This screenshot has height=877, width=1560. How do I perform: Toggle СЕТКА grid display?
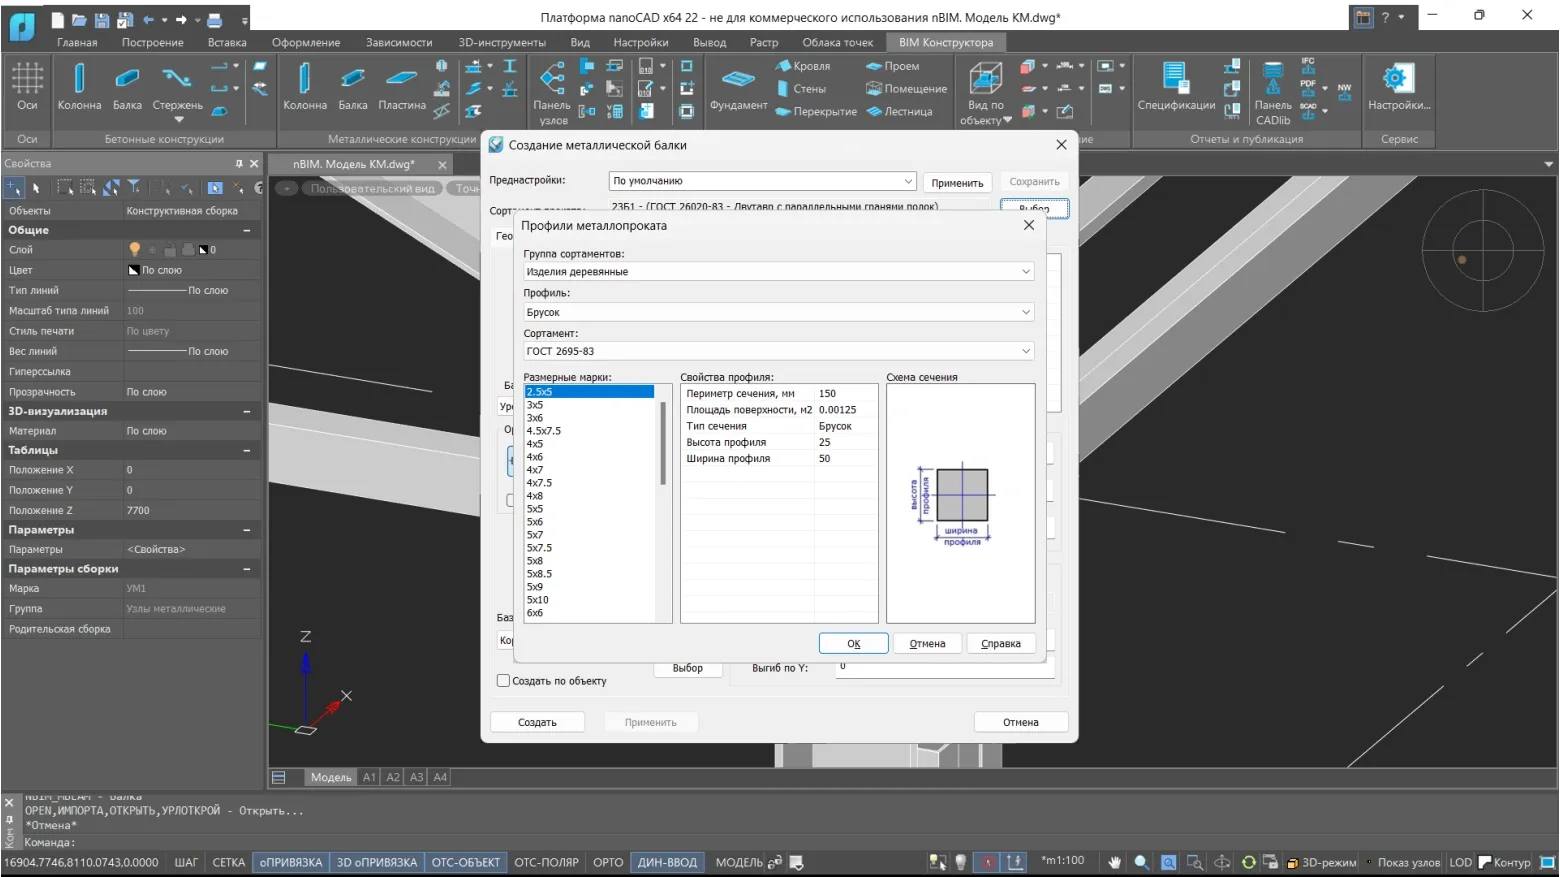coord(228,862)
